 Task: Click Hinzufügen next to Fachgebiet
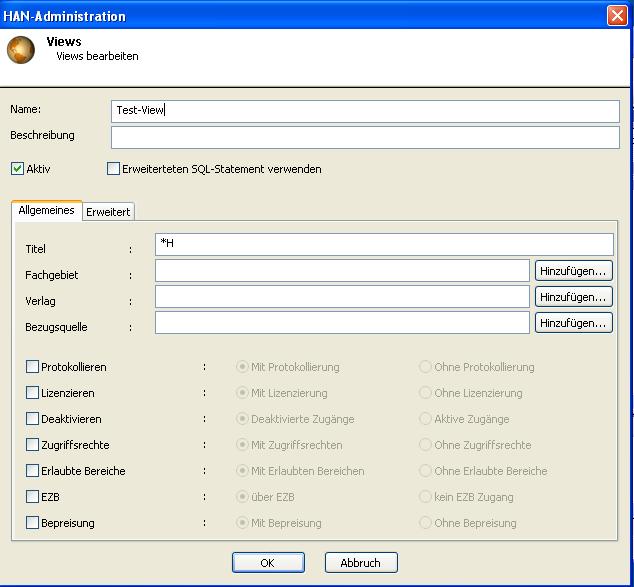[x=573, y=271]
